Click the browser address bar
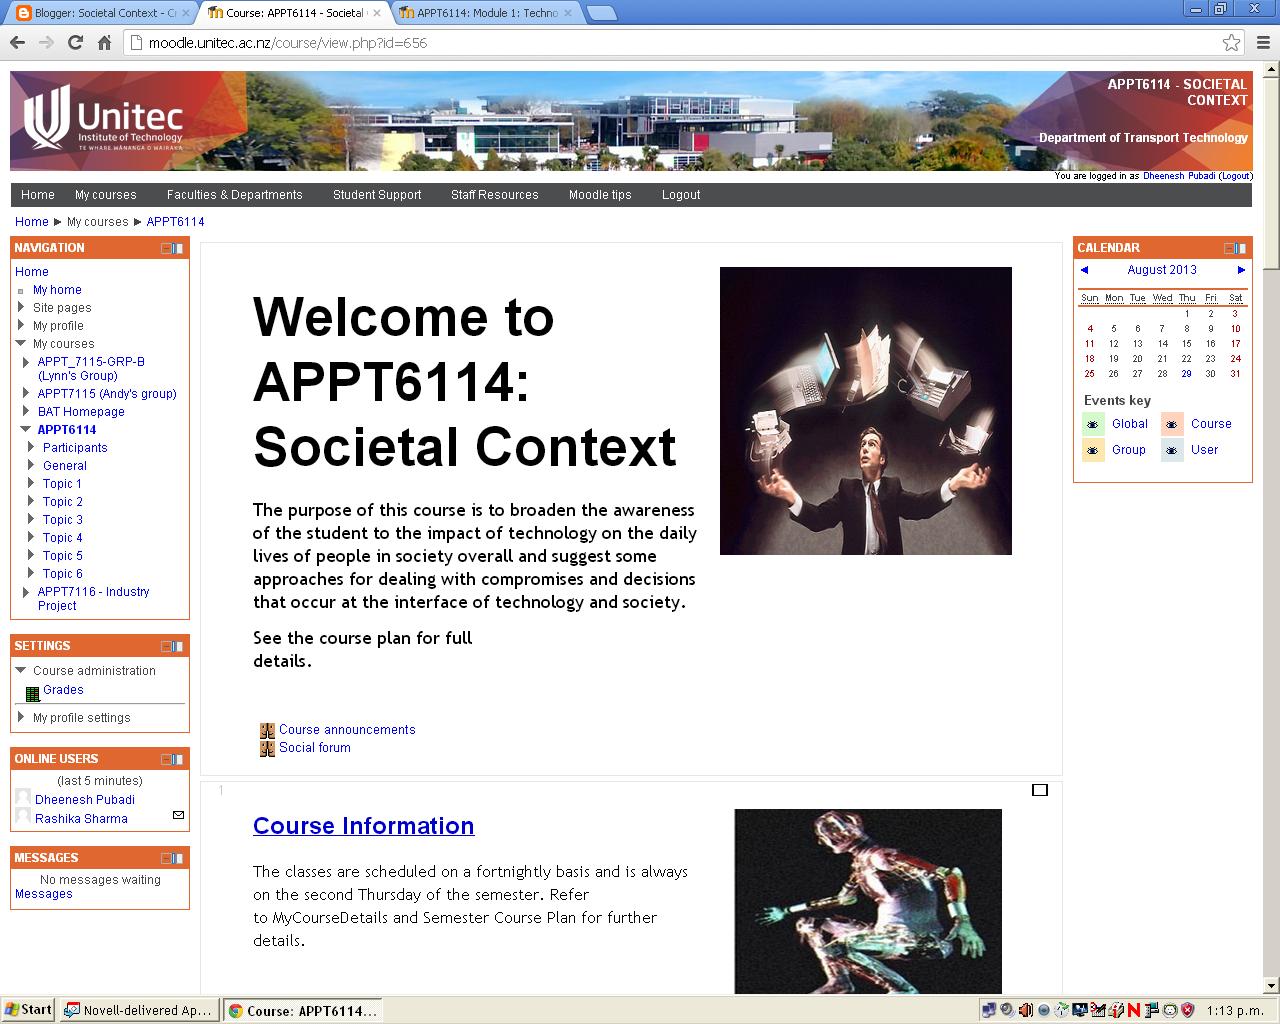This screenshot has width=1280, height=1024. pyautogui.click(x=670, y=43)
